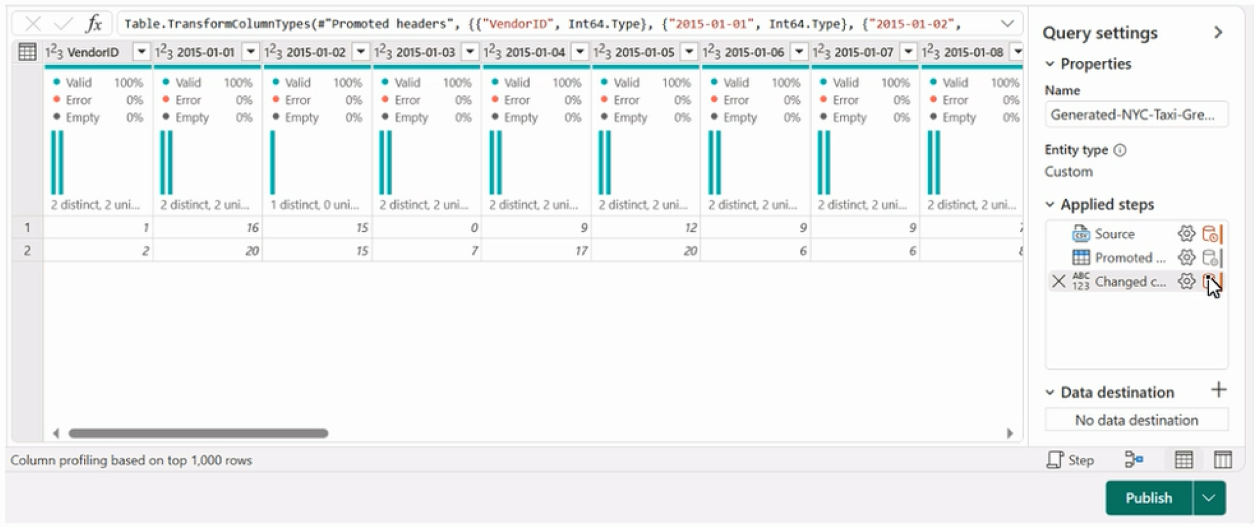1254x527 pixels.
Task: Collapse the Applied steps section
Action: [1050, 205]
